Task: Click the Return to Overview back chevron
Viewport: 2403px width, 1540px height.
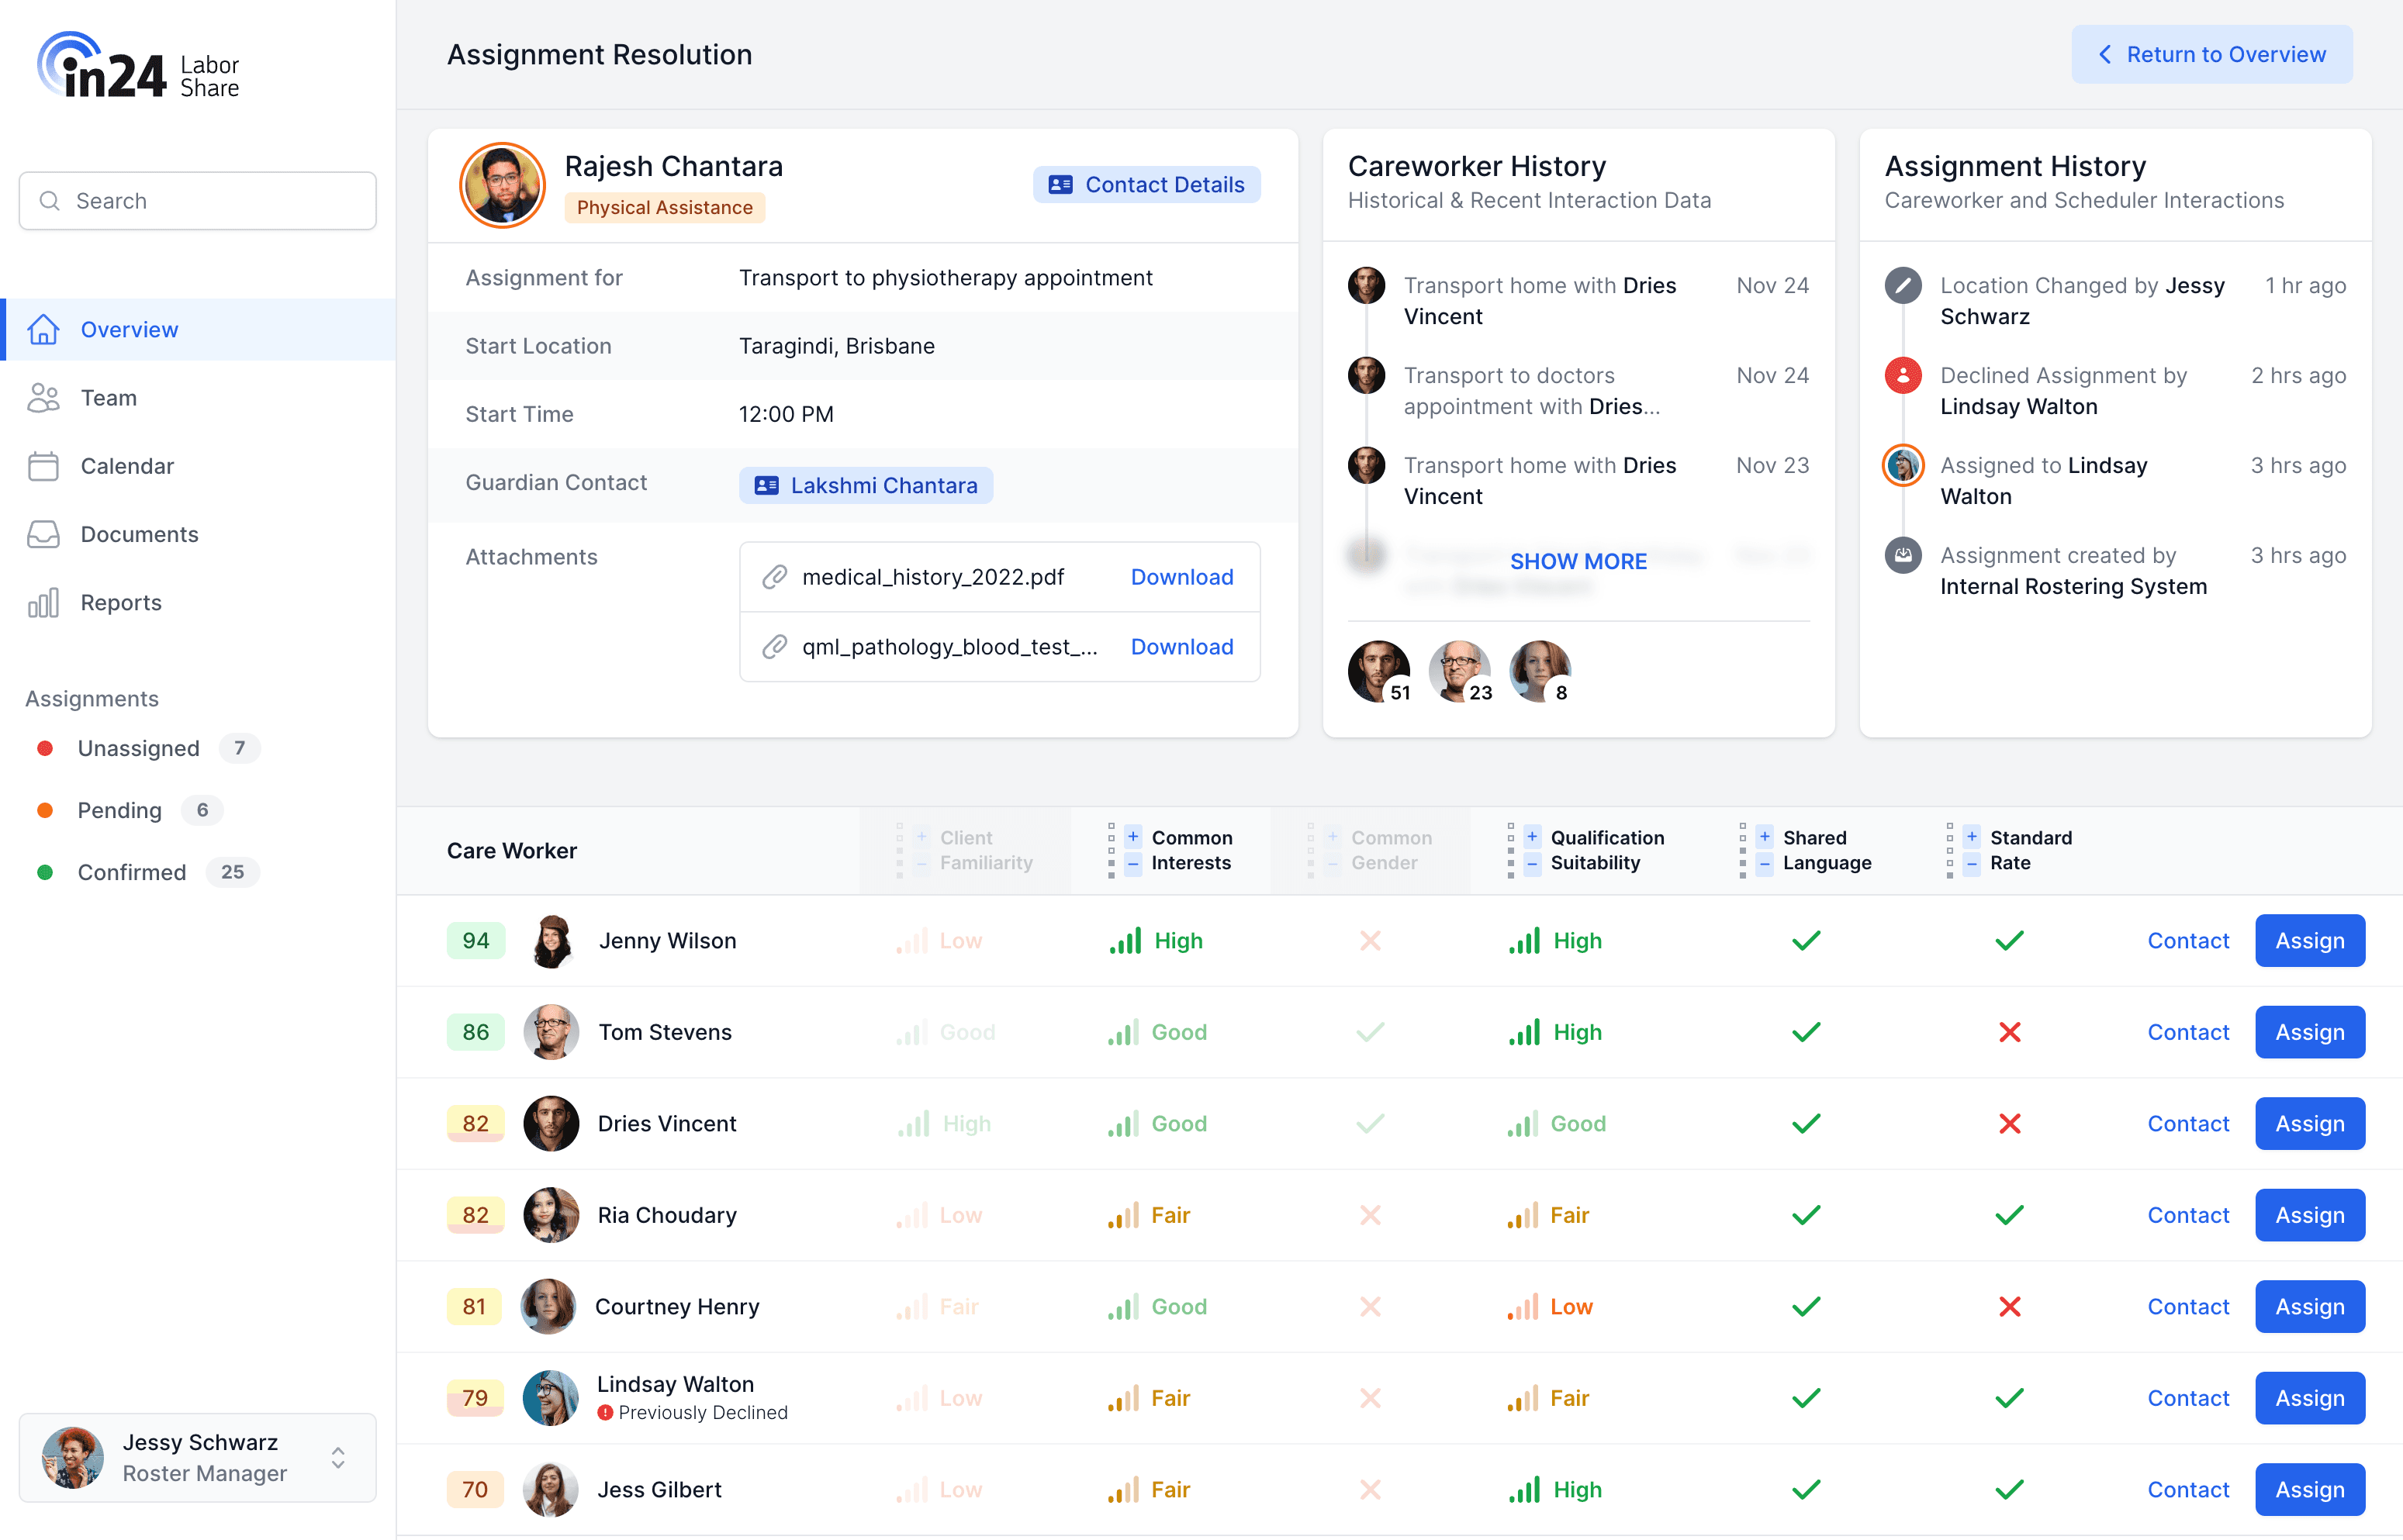Action: (2105, 55)
